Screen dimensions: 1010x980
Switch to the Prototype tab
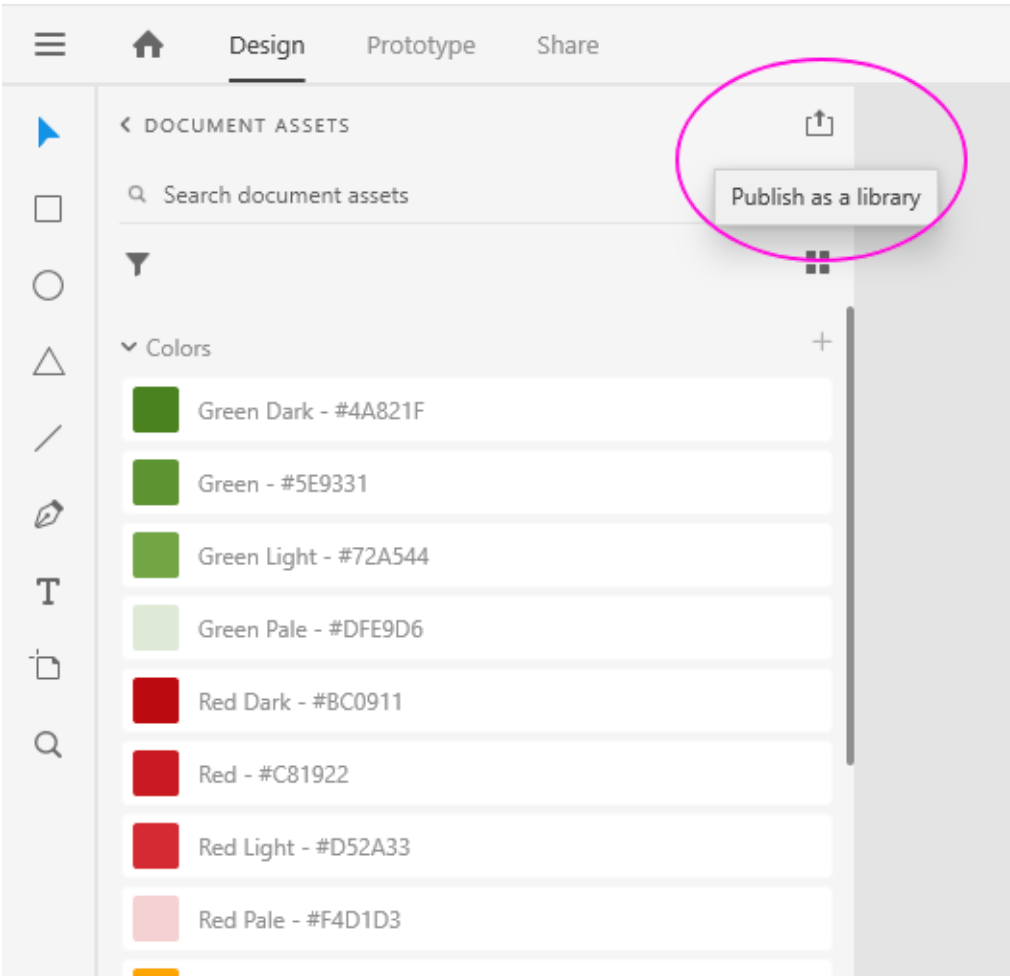pos(420,46)
